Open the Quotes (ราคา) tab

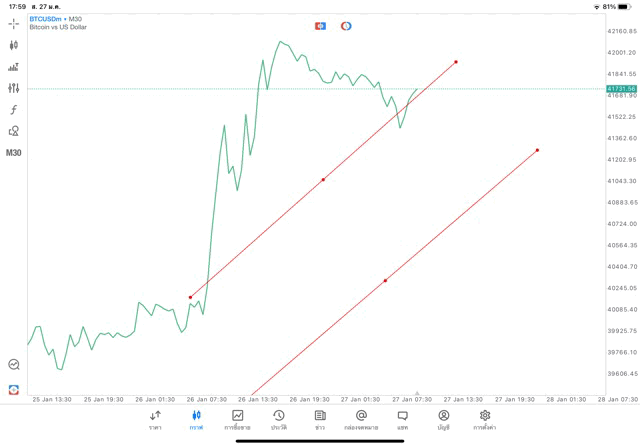[155, 419]
